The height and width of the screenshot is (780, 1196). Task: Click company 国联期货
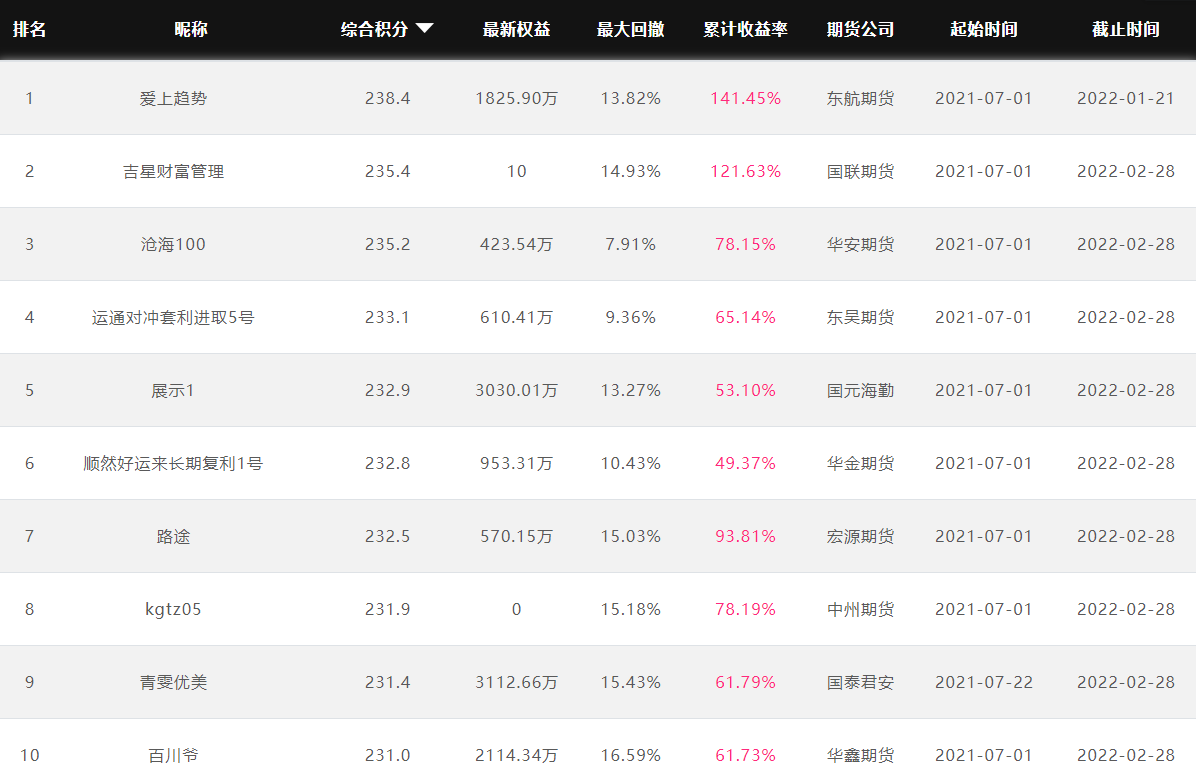point(860,172)
